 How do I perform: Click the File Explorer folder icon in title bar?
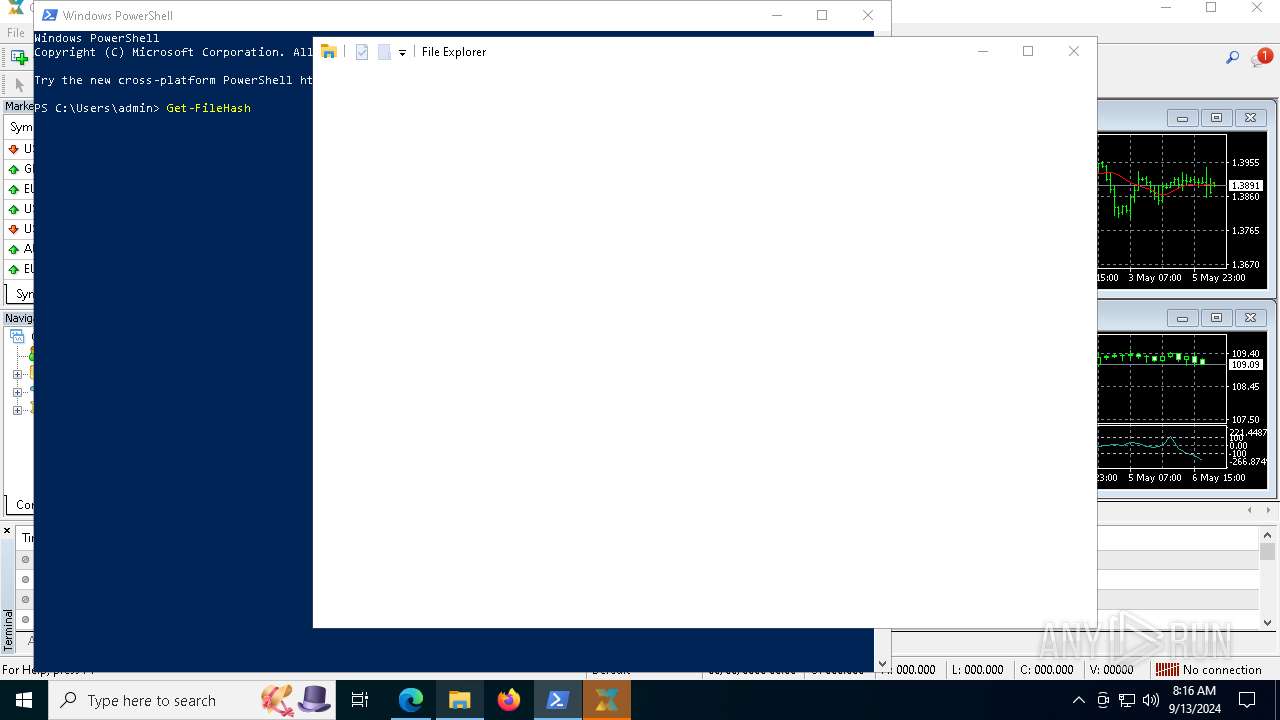[328, 52]
